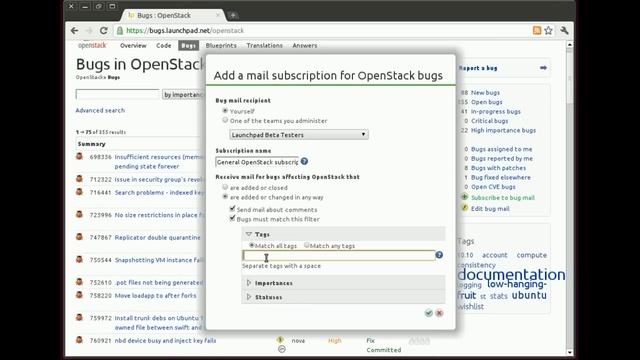
Task: Open the Translations tab
Action: pyautogui.click(x=264, y=45)
